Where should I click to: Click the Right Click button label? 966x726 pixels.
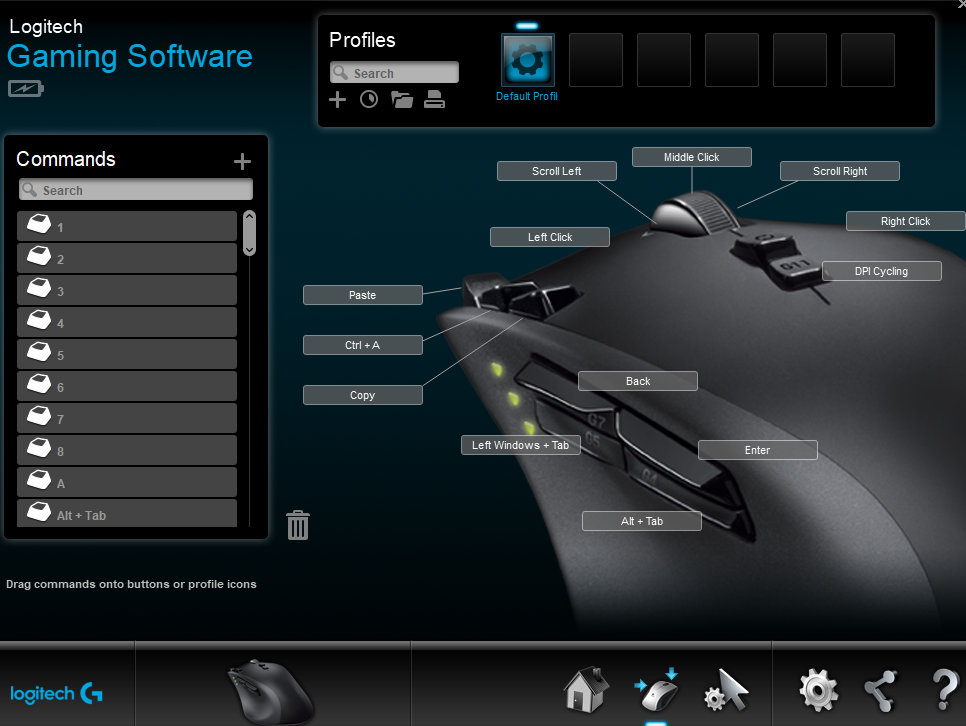click(906, 221)
